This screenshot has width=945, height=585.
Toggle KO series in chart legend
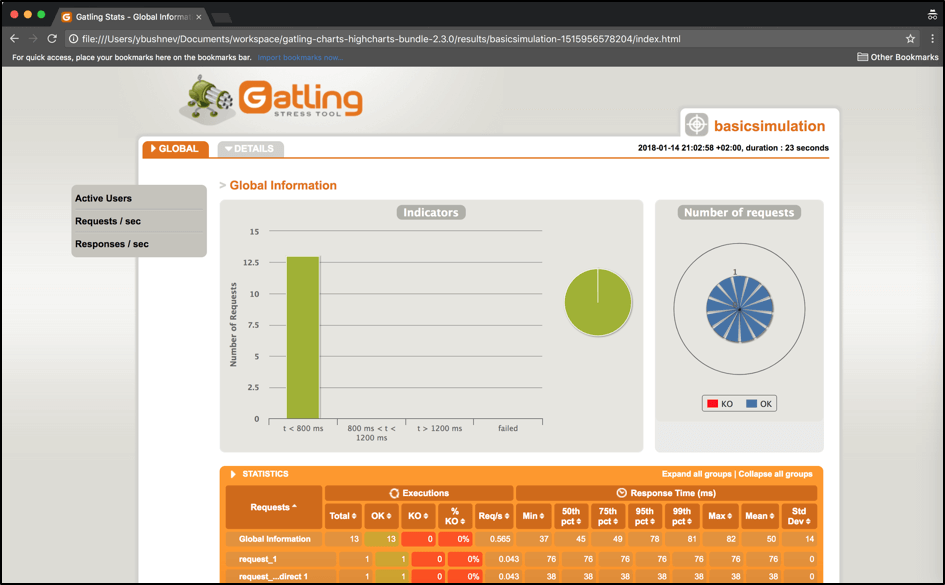pos(720,404)
